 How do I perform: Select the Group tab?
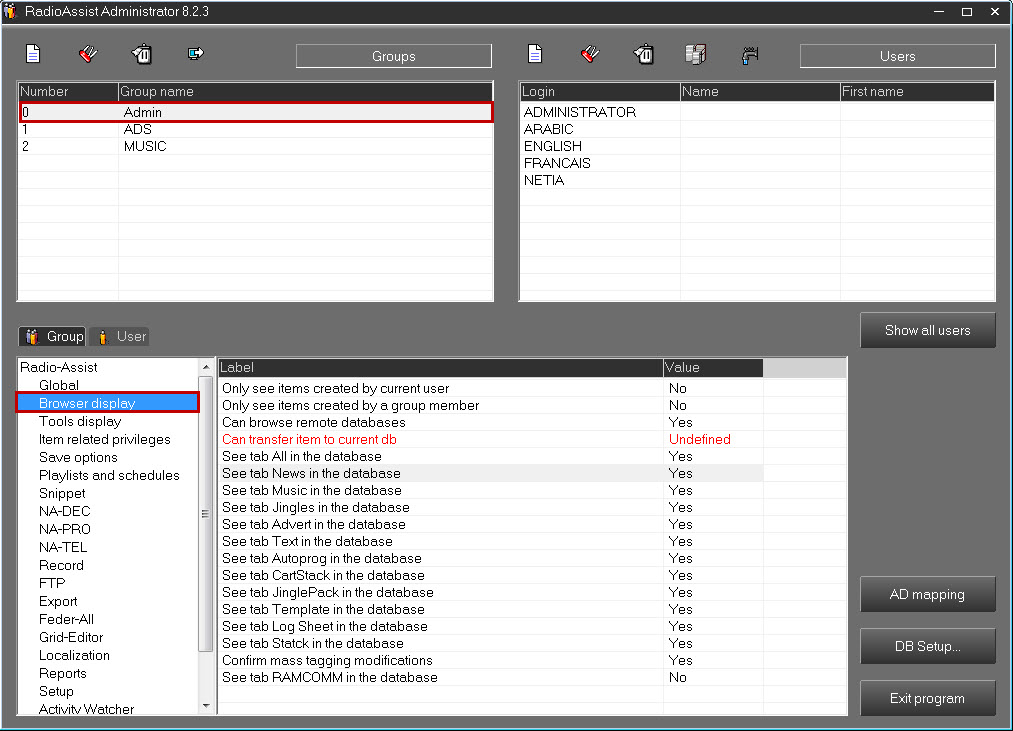click(x=53, y=337)
